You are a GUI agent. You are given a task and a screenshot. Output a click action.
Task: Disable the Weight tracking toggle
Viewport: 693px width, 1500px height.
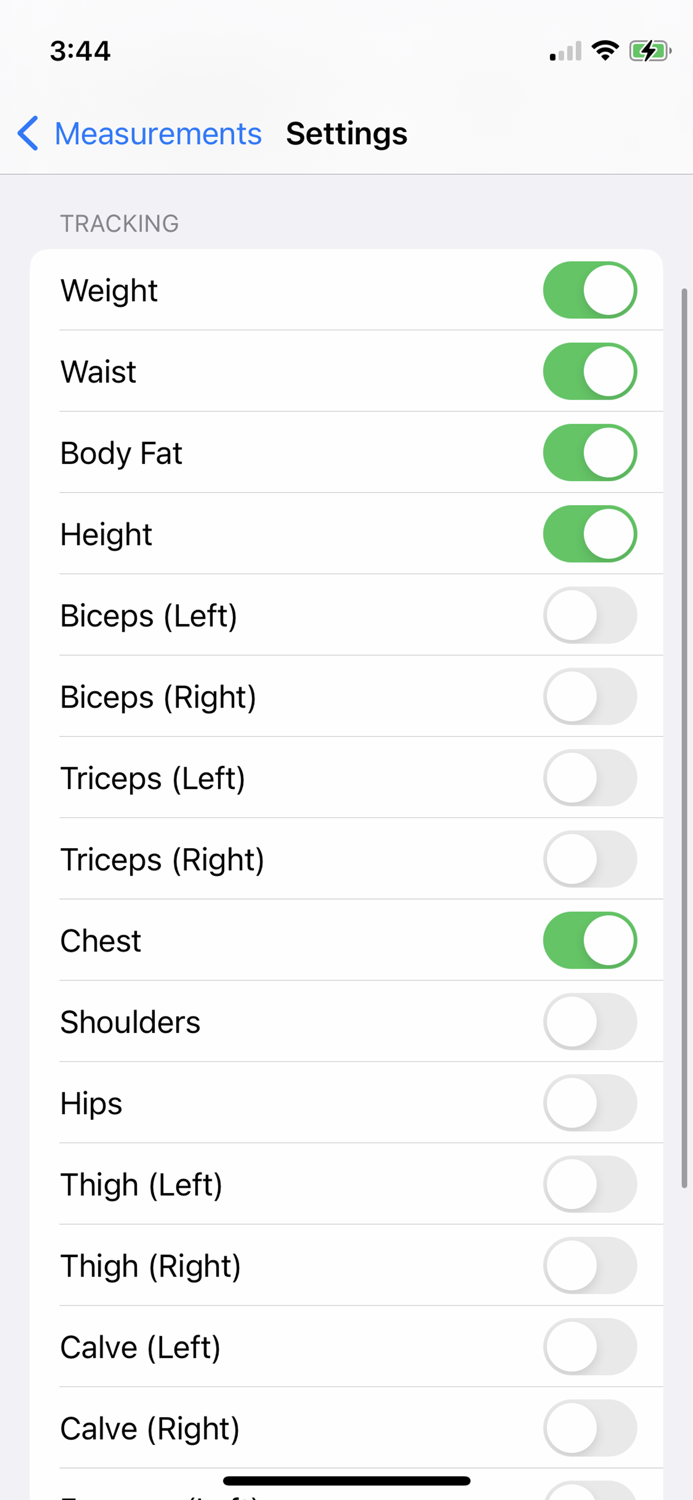[590, 290]
